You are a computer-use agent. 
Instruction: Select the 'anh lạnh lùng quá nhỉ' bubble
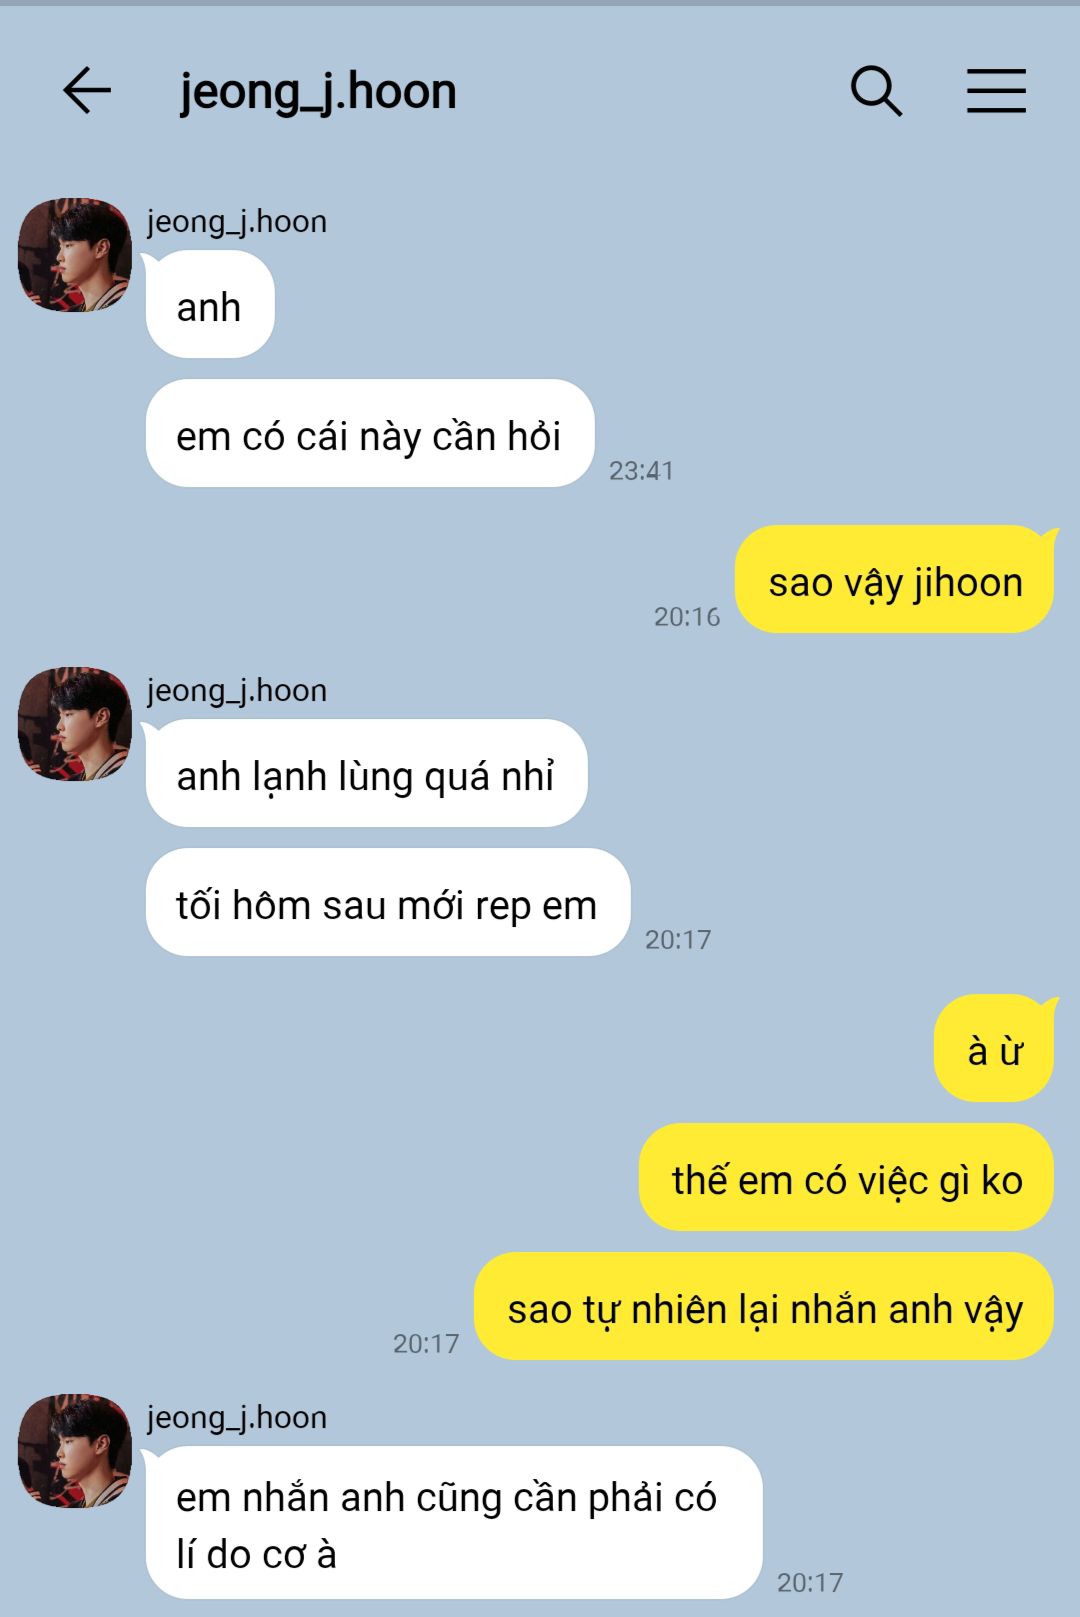tap(366, 773)
